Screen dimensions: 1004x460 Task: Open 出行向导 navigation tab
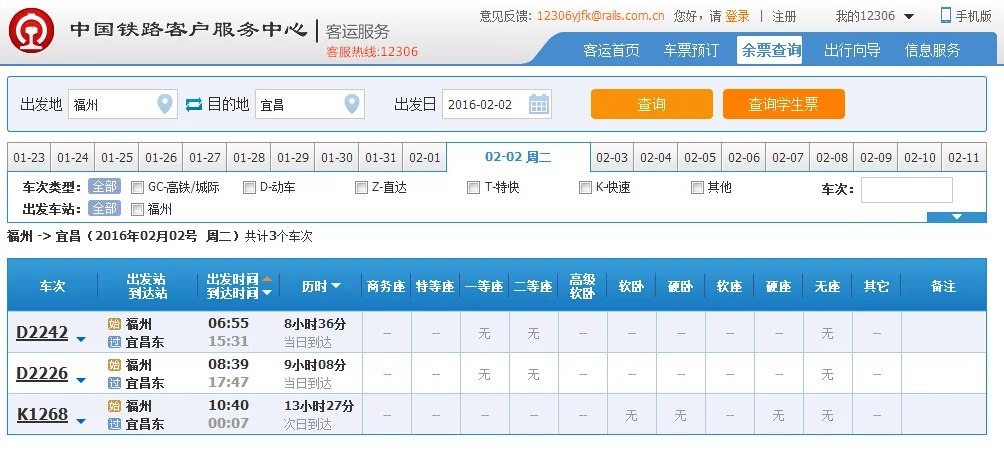tap(852, 51)
